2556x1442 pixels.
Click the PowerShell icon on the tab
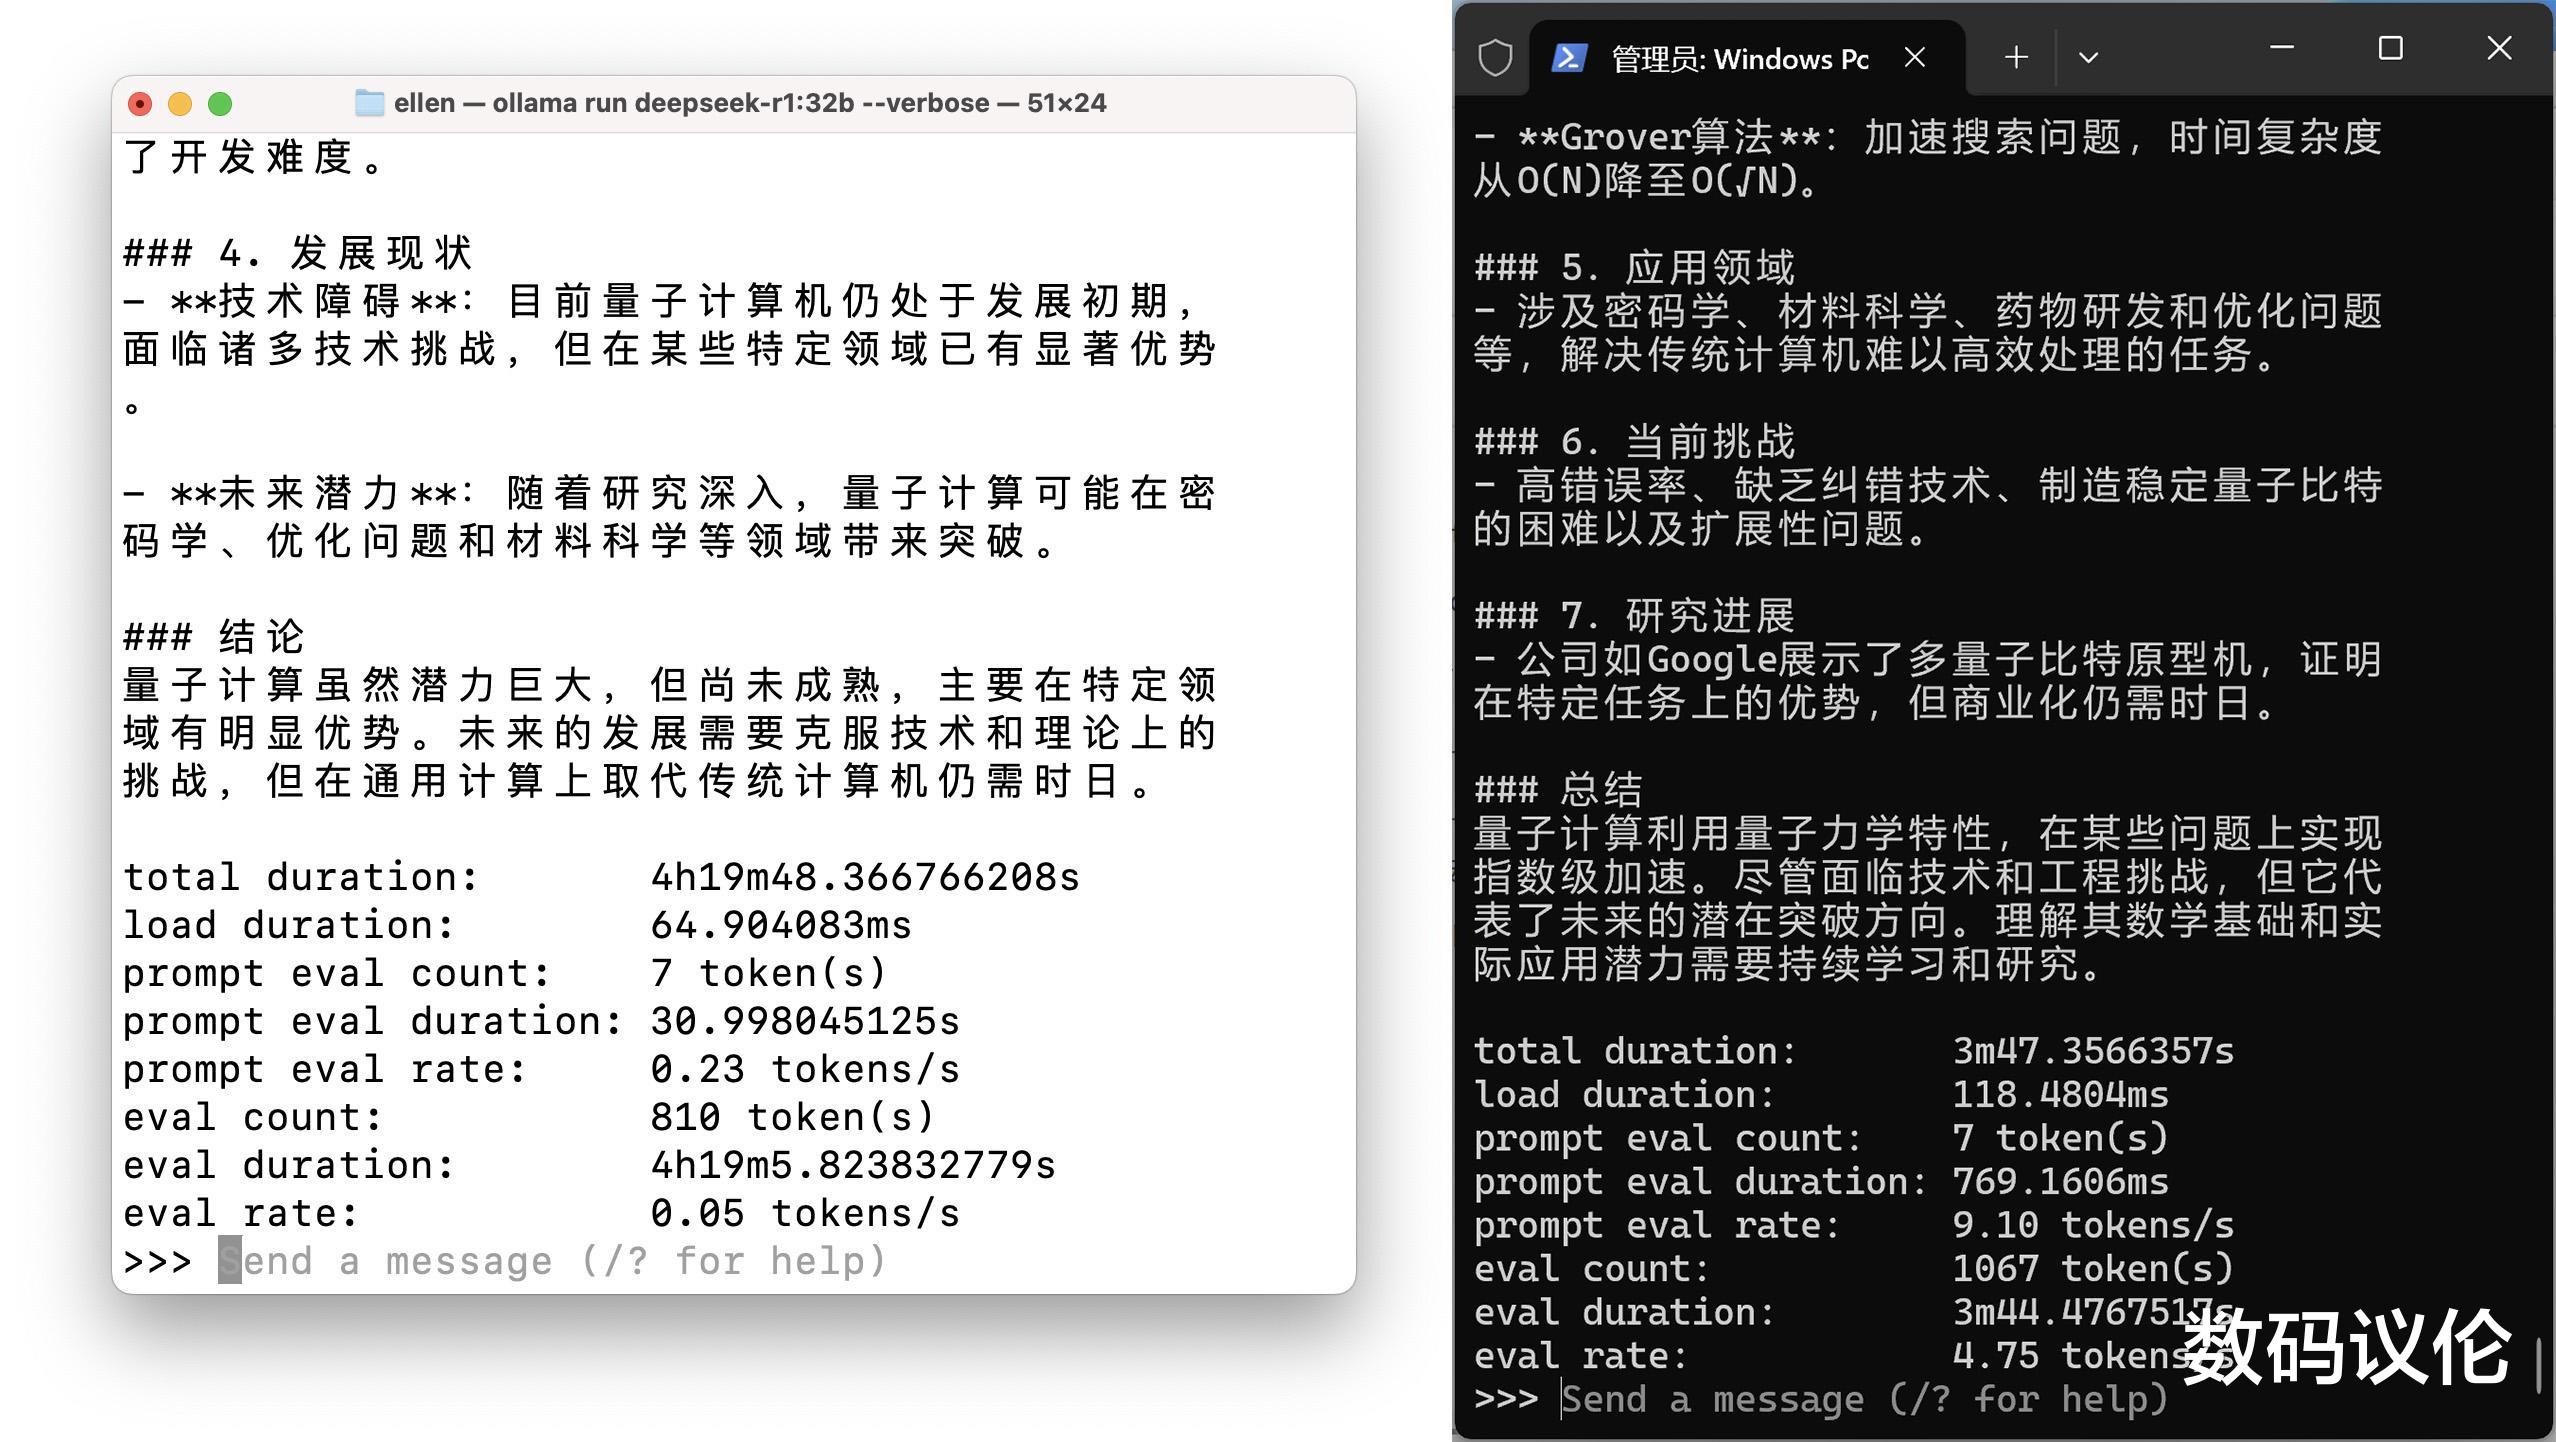tap(1568, 58)
